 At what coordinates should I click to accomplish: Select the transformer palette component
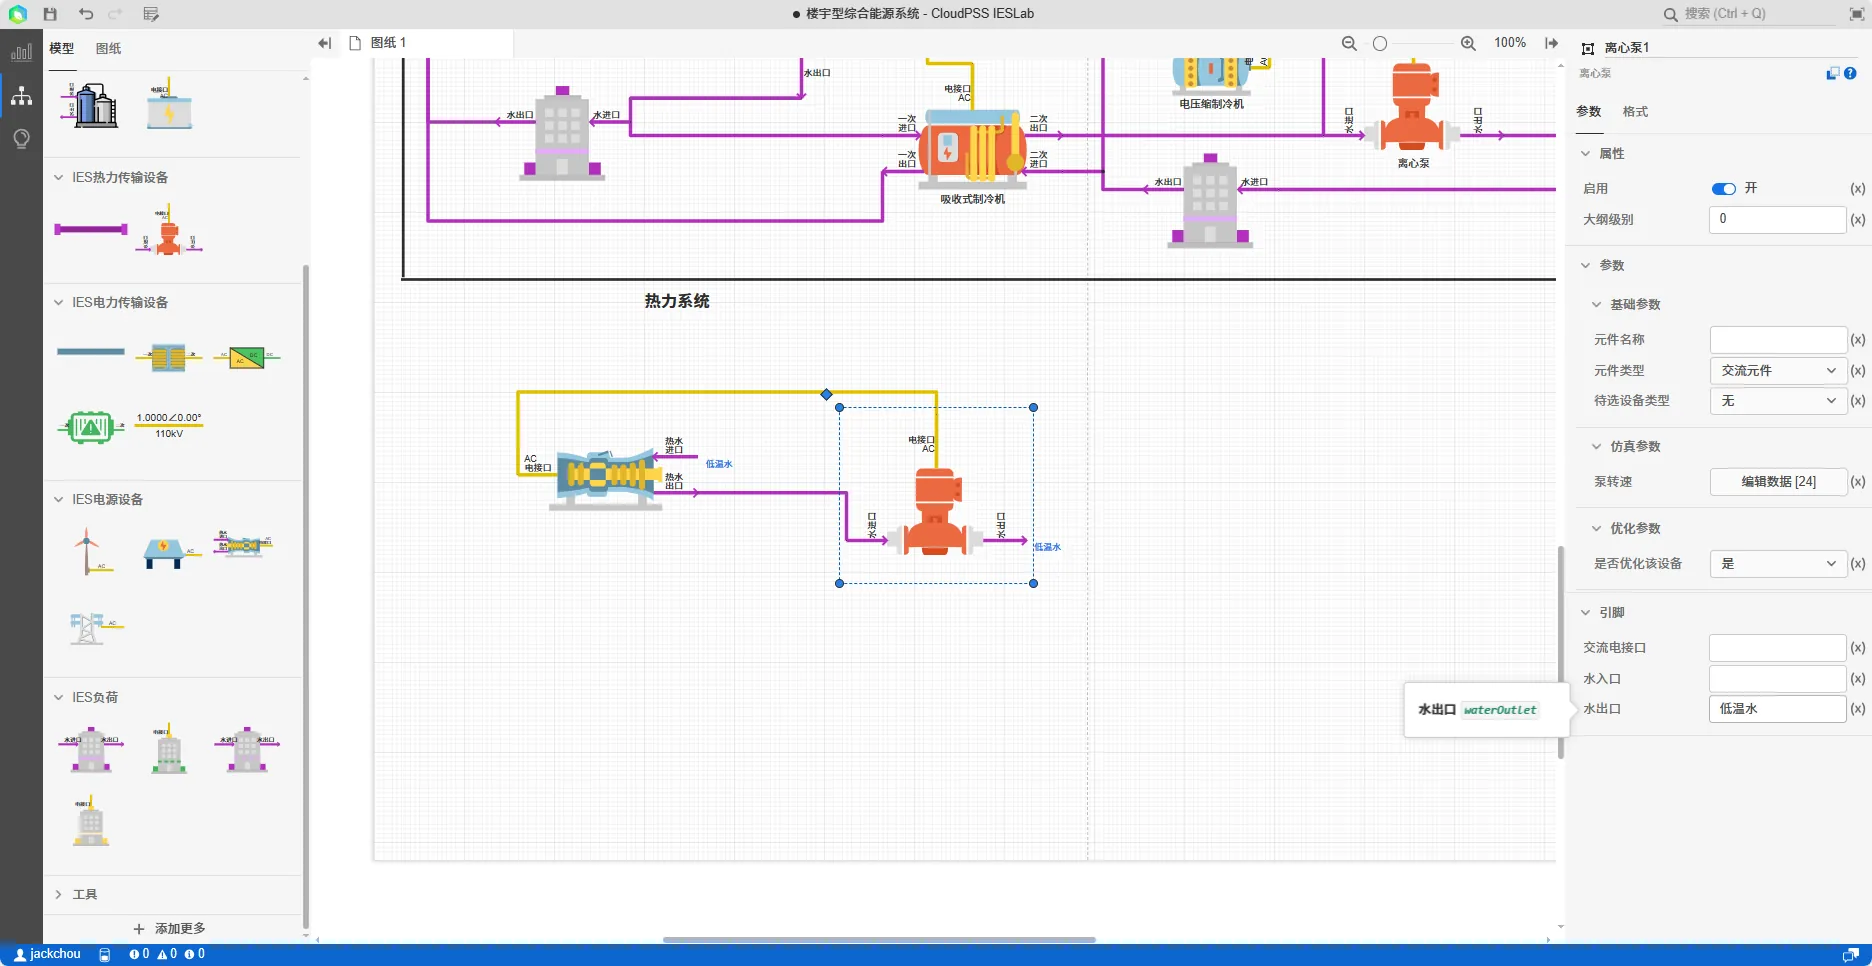click(169, 356)
